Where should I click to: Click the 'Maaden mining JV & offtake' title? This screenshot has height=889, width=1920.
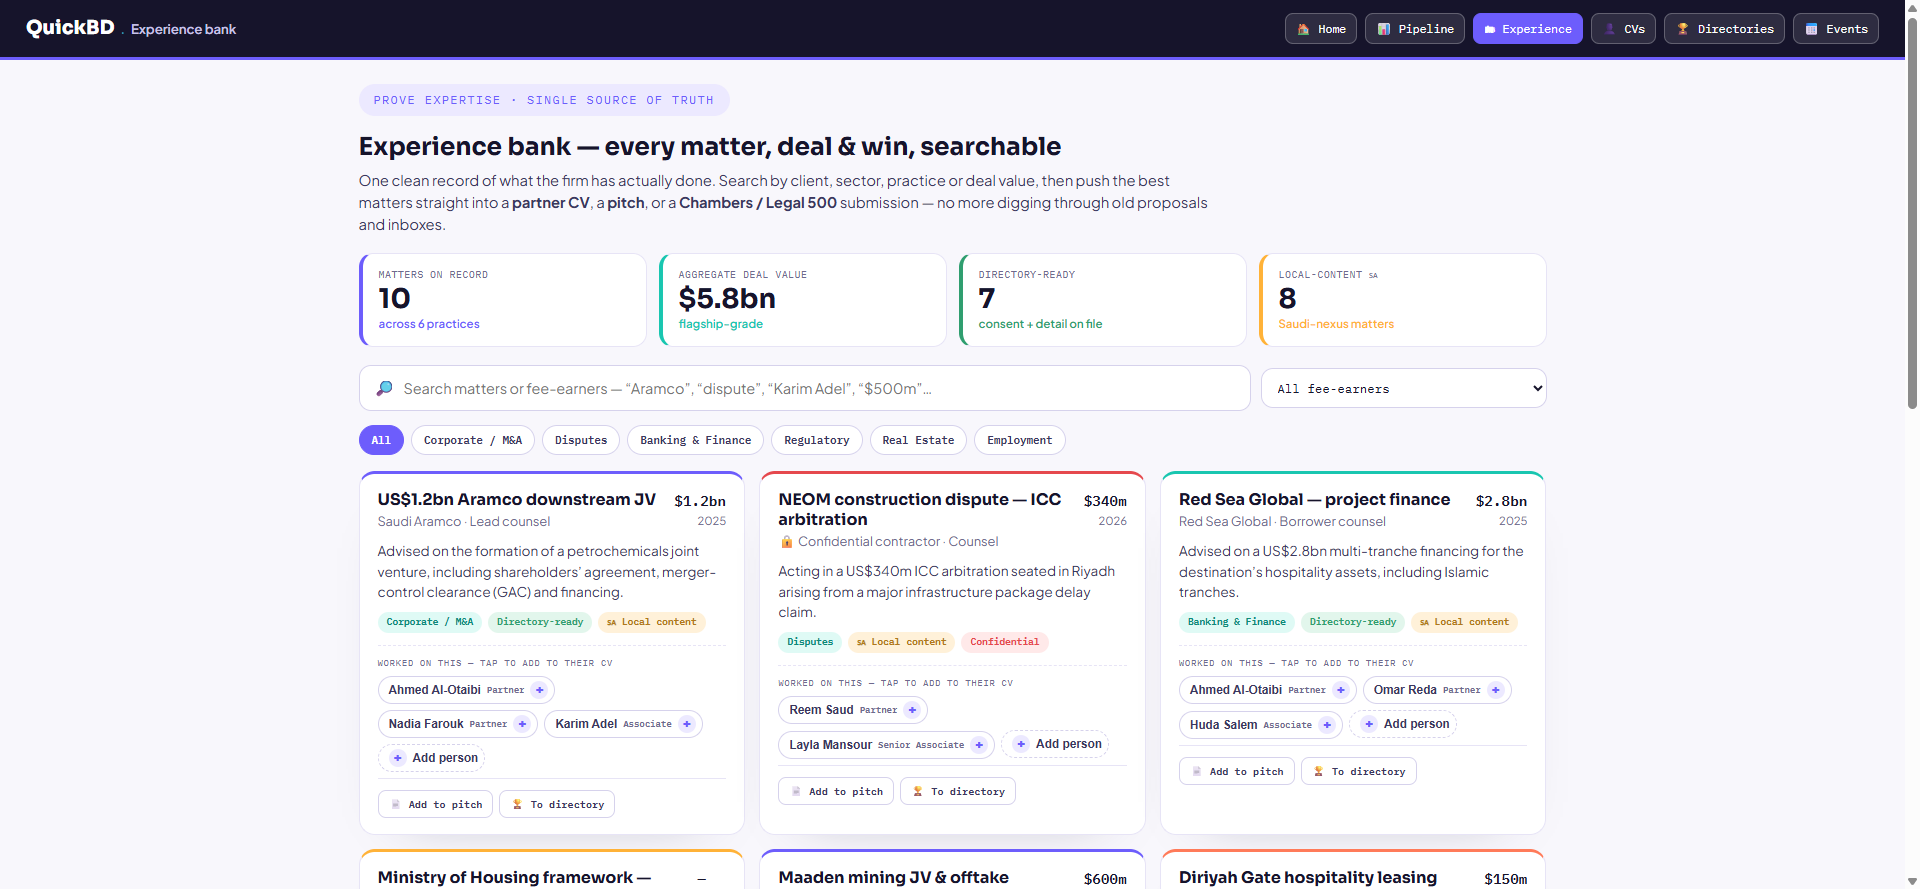click(894, 877)
